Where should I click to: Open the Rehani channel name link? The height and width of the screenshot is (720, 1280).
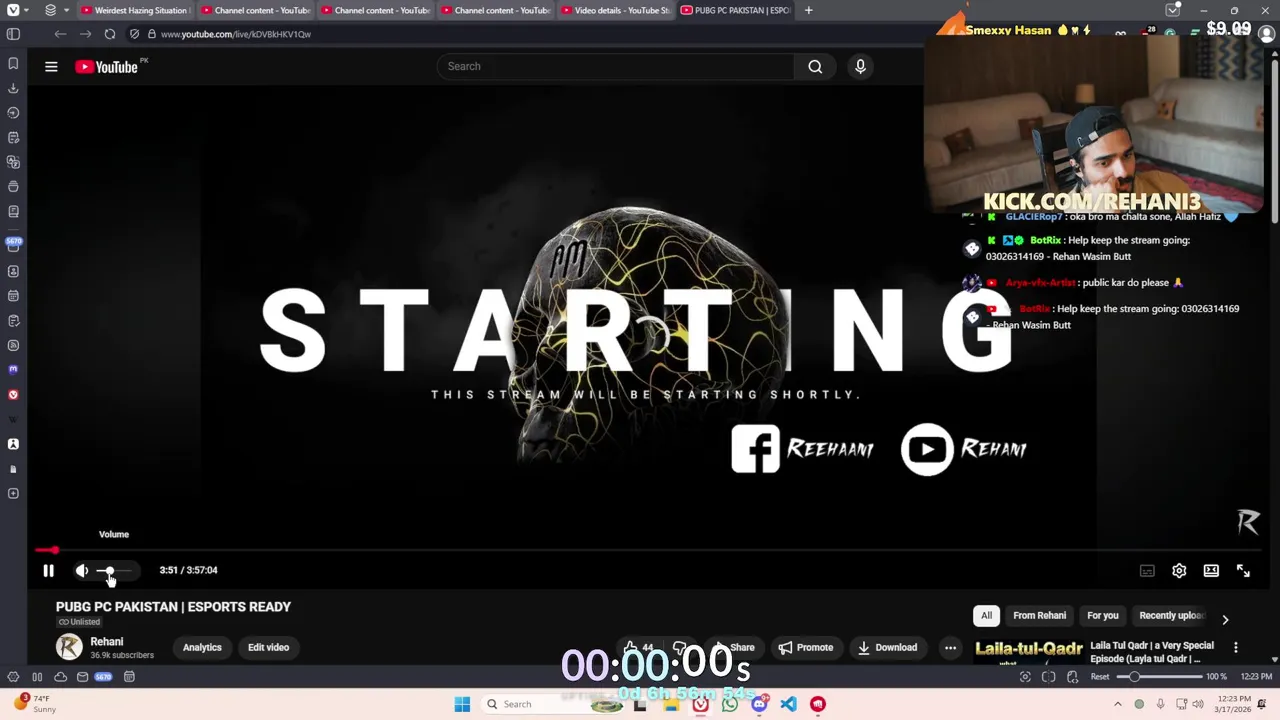(107, 641)
